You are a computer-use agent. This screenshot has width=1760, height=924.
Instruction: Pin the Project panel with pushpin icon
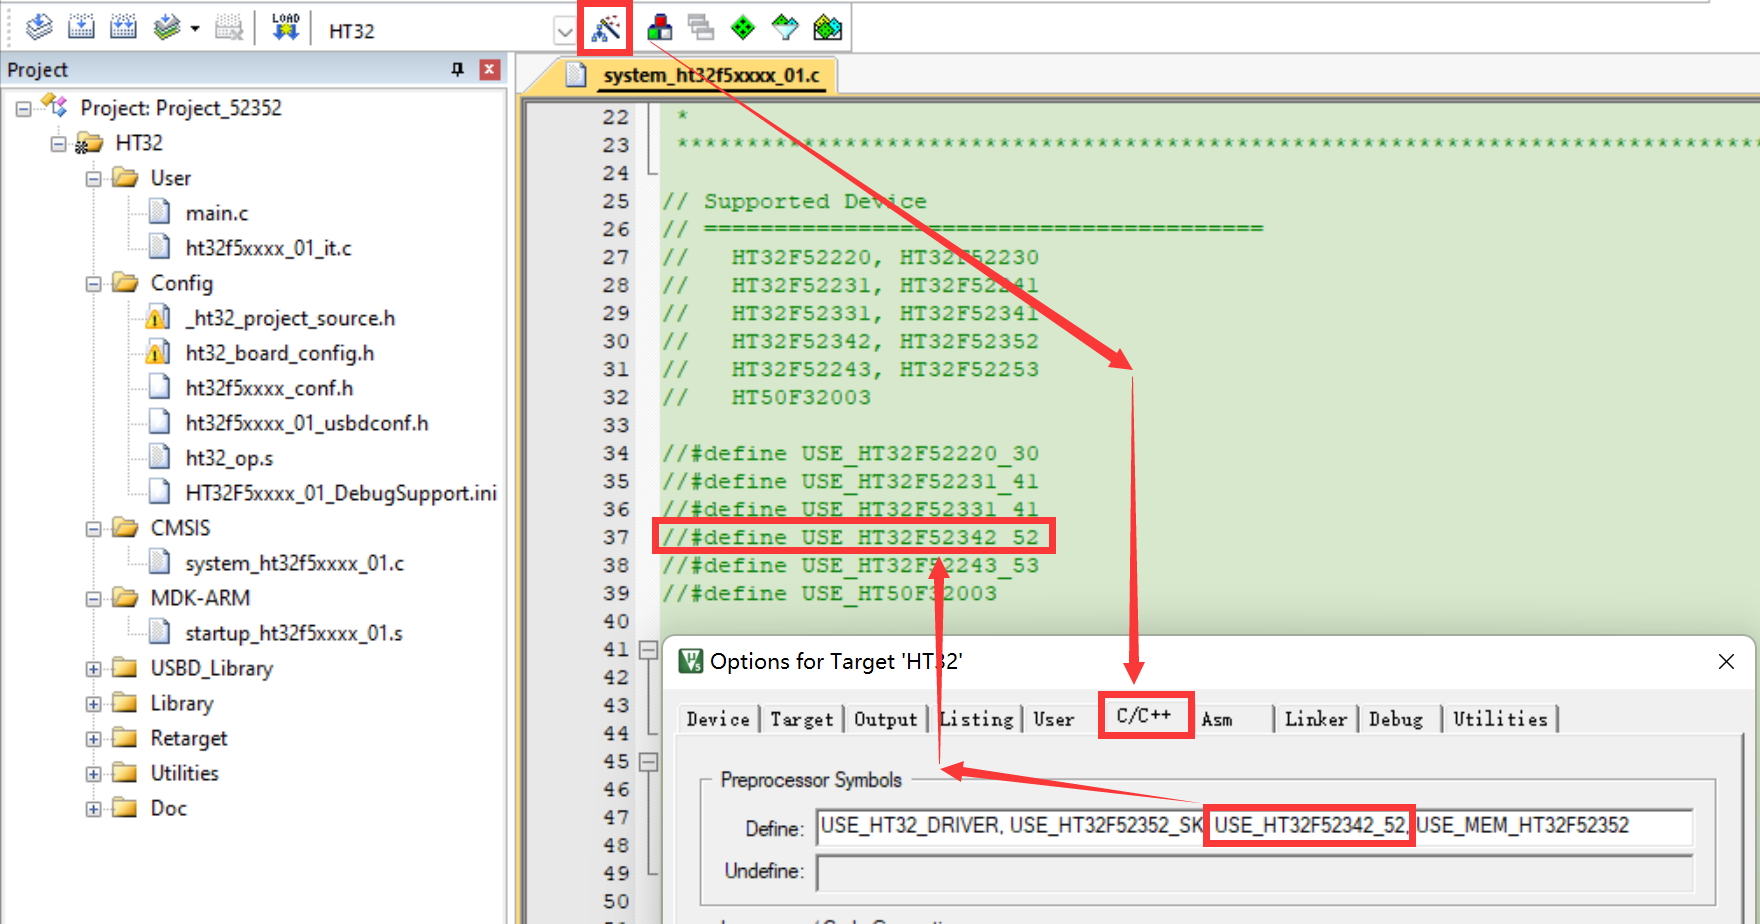pyautogui.click(x=458, y=69)
